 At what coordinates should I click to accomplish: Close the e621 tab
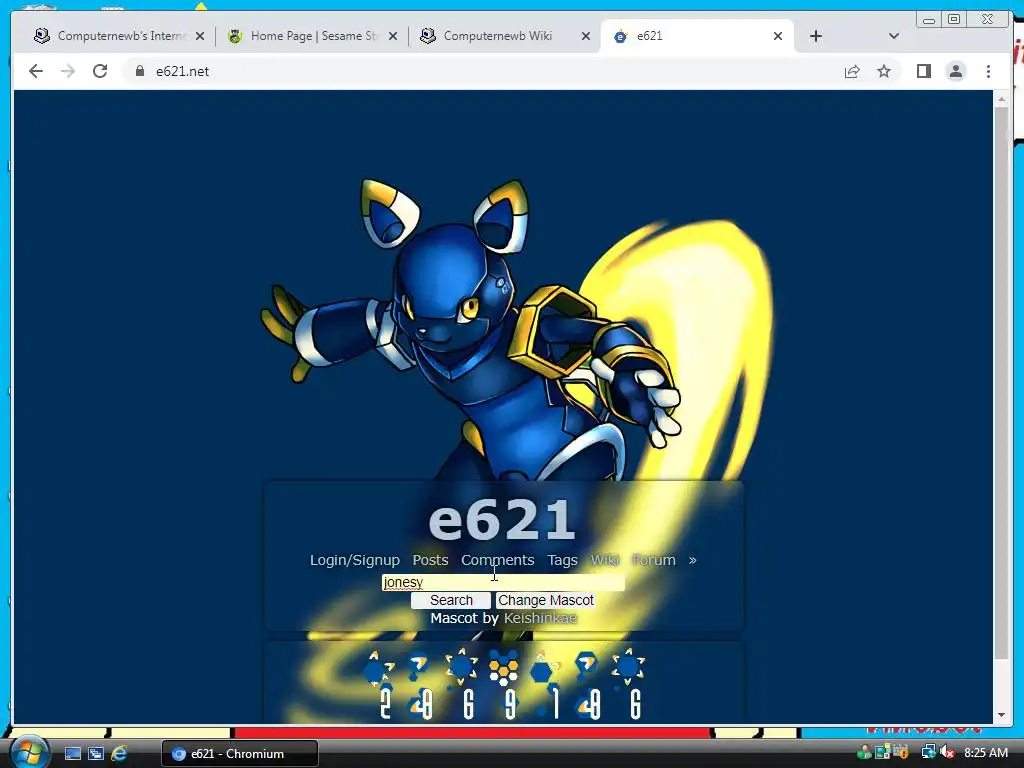[778, 36]
